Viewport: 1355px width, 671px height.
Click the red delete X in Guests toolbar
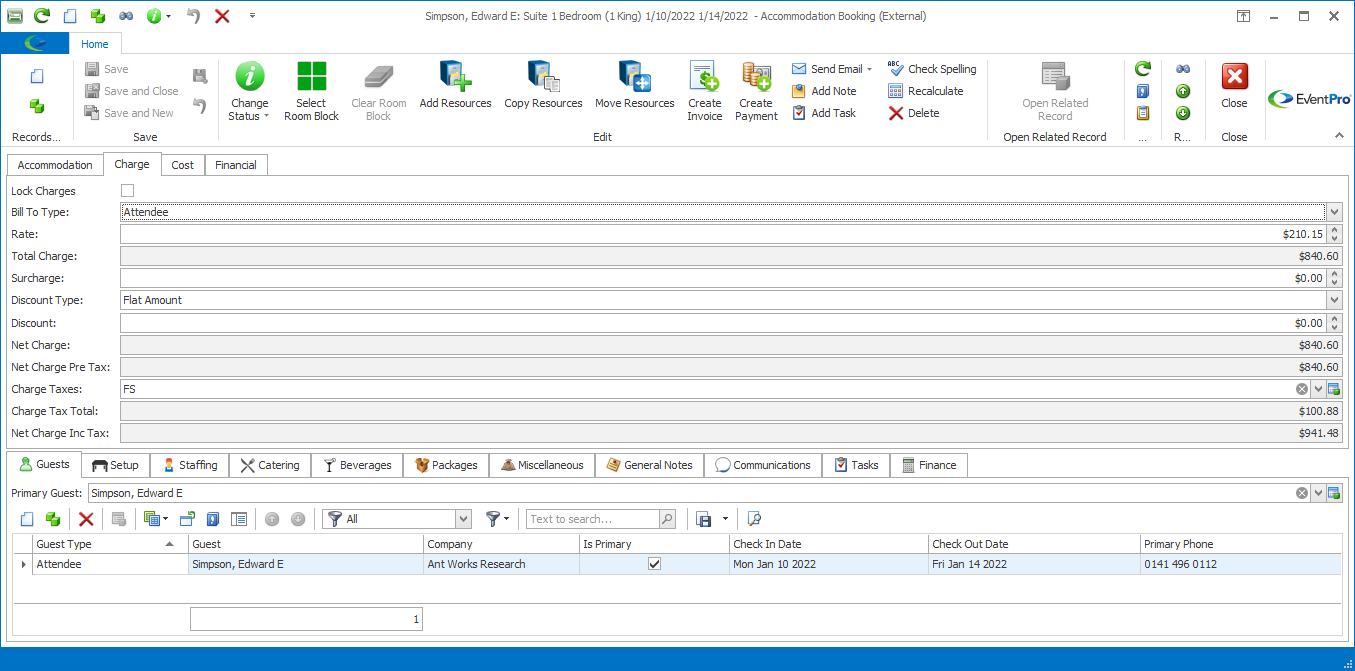[x=86, y=519]
